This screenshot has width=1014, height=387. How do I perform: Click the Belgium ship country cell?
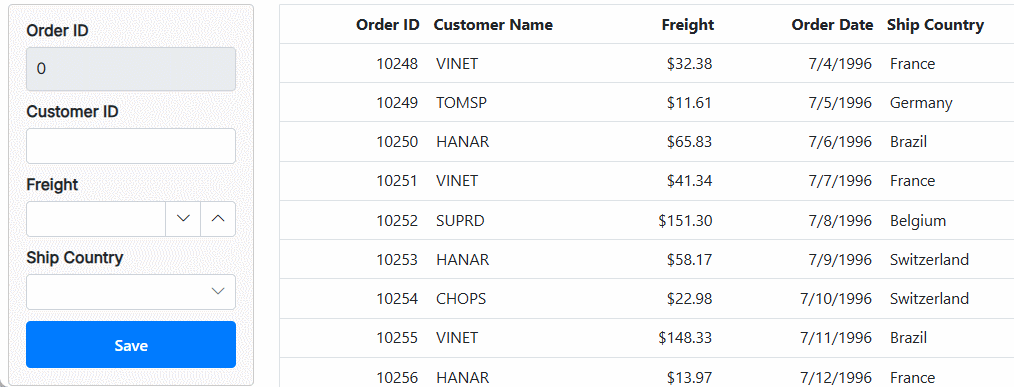(x=918, y=221)
